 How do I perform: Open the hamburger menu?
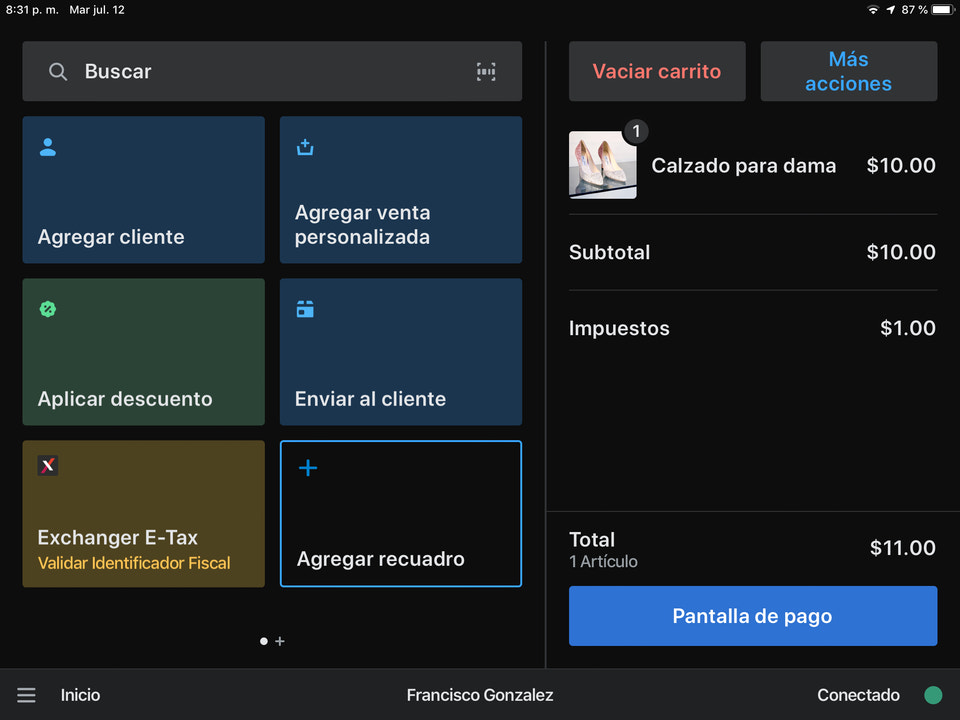coord(26,695)
